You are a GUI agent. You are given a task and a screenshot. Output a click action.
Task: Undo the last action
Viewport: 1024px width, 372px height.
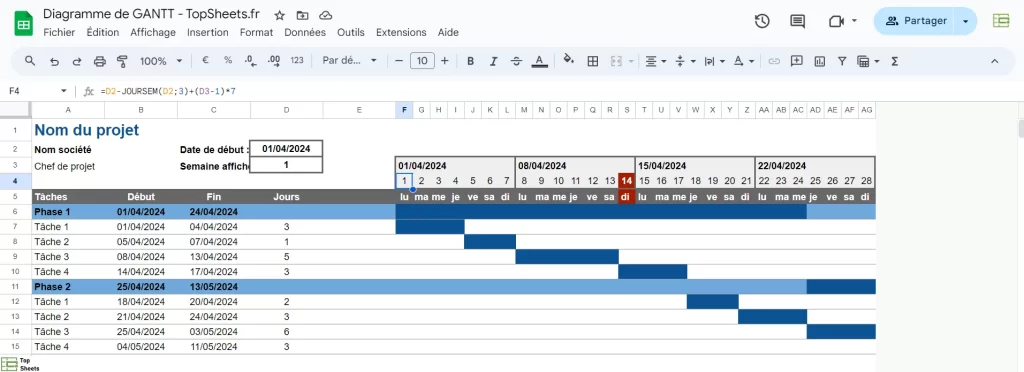54,61
